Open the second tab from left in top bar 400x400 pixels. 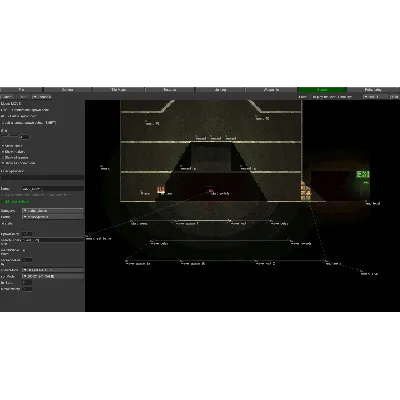[x=68, y=90]
